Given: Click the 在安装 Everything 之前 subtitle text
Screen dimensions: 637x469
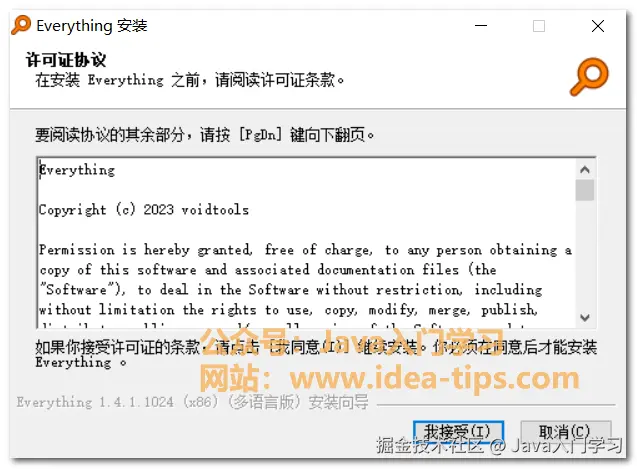Looking at the screenshot, I should [x=189, y=80].
